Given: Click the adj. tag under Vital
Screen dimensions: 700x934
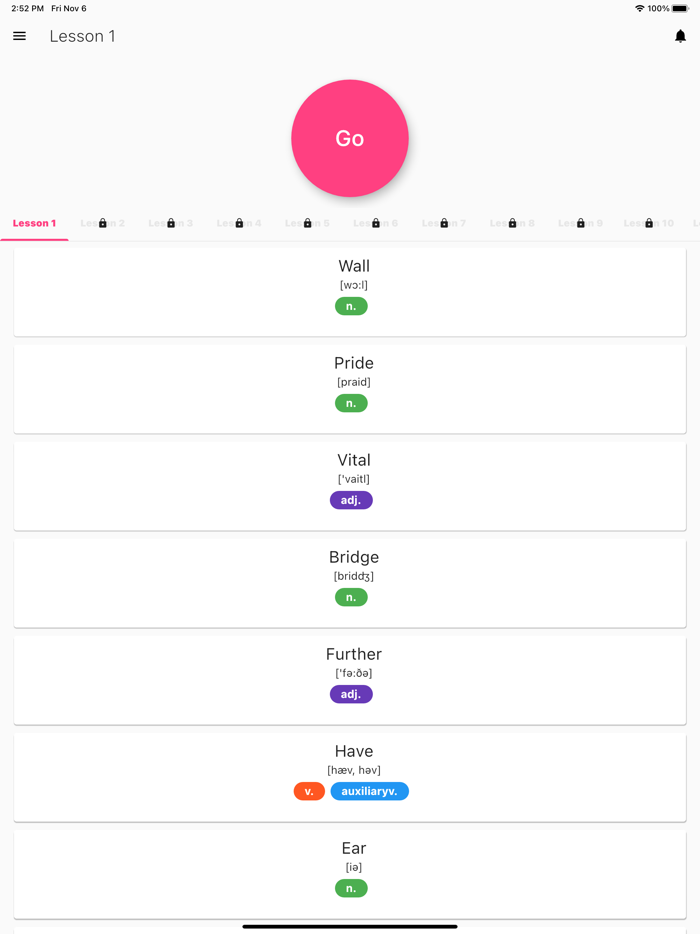Looking at the screenshot, I should (351, 500).
